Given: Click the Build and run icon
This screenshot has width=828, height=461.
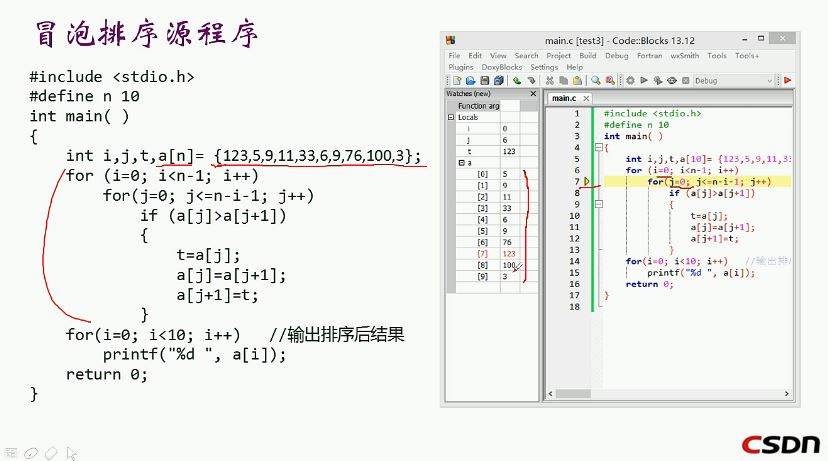Looking at the screenshot, I should click(658, 81).
